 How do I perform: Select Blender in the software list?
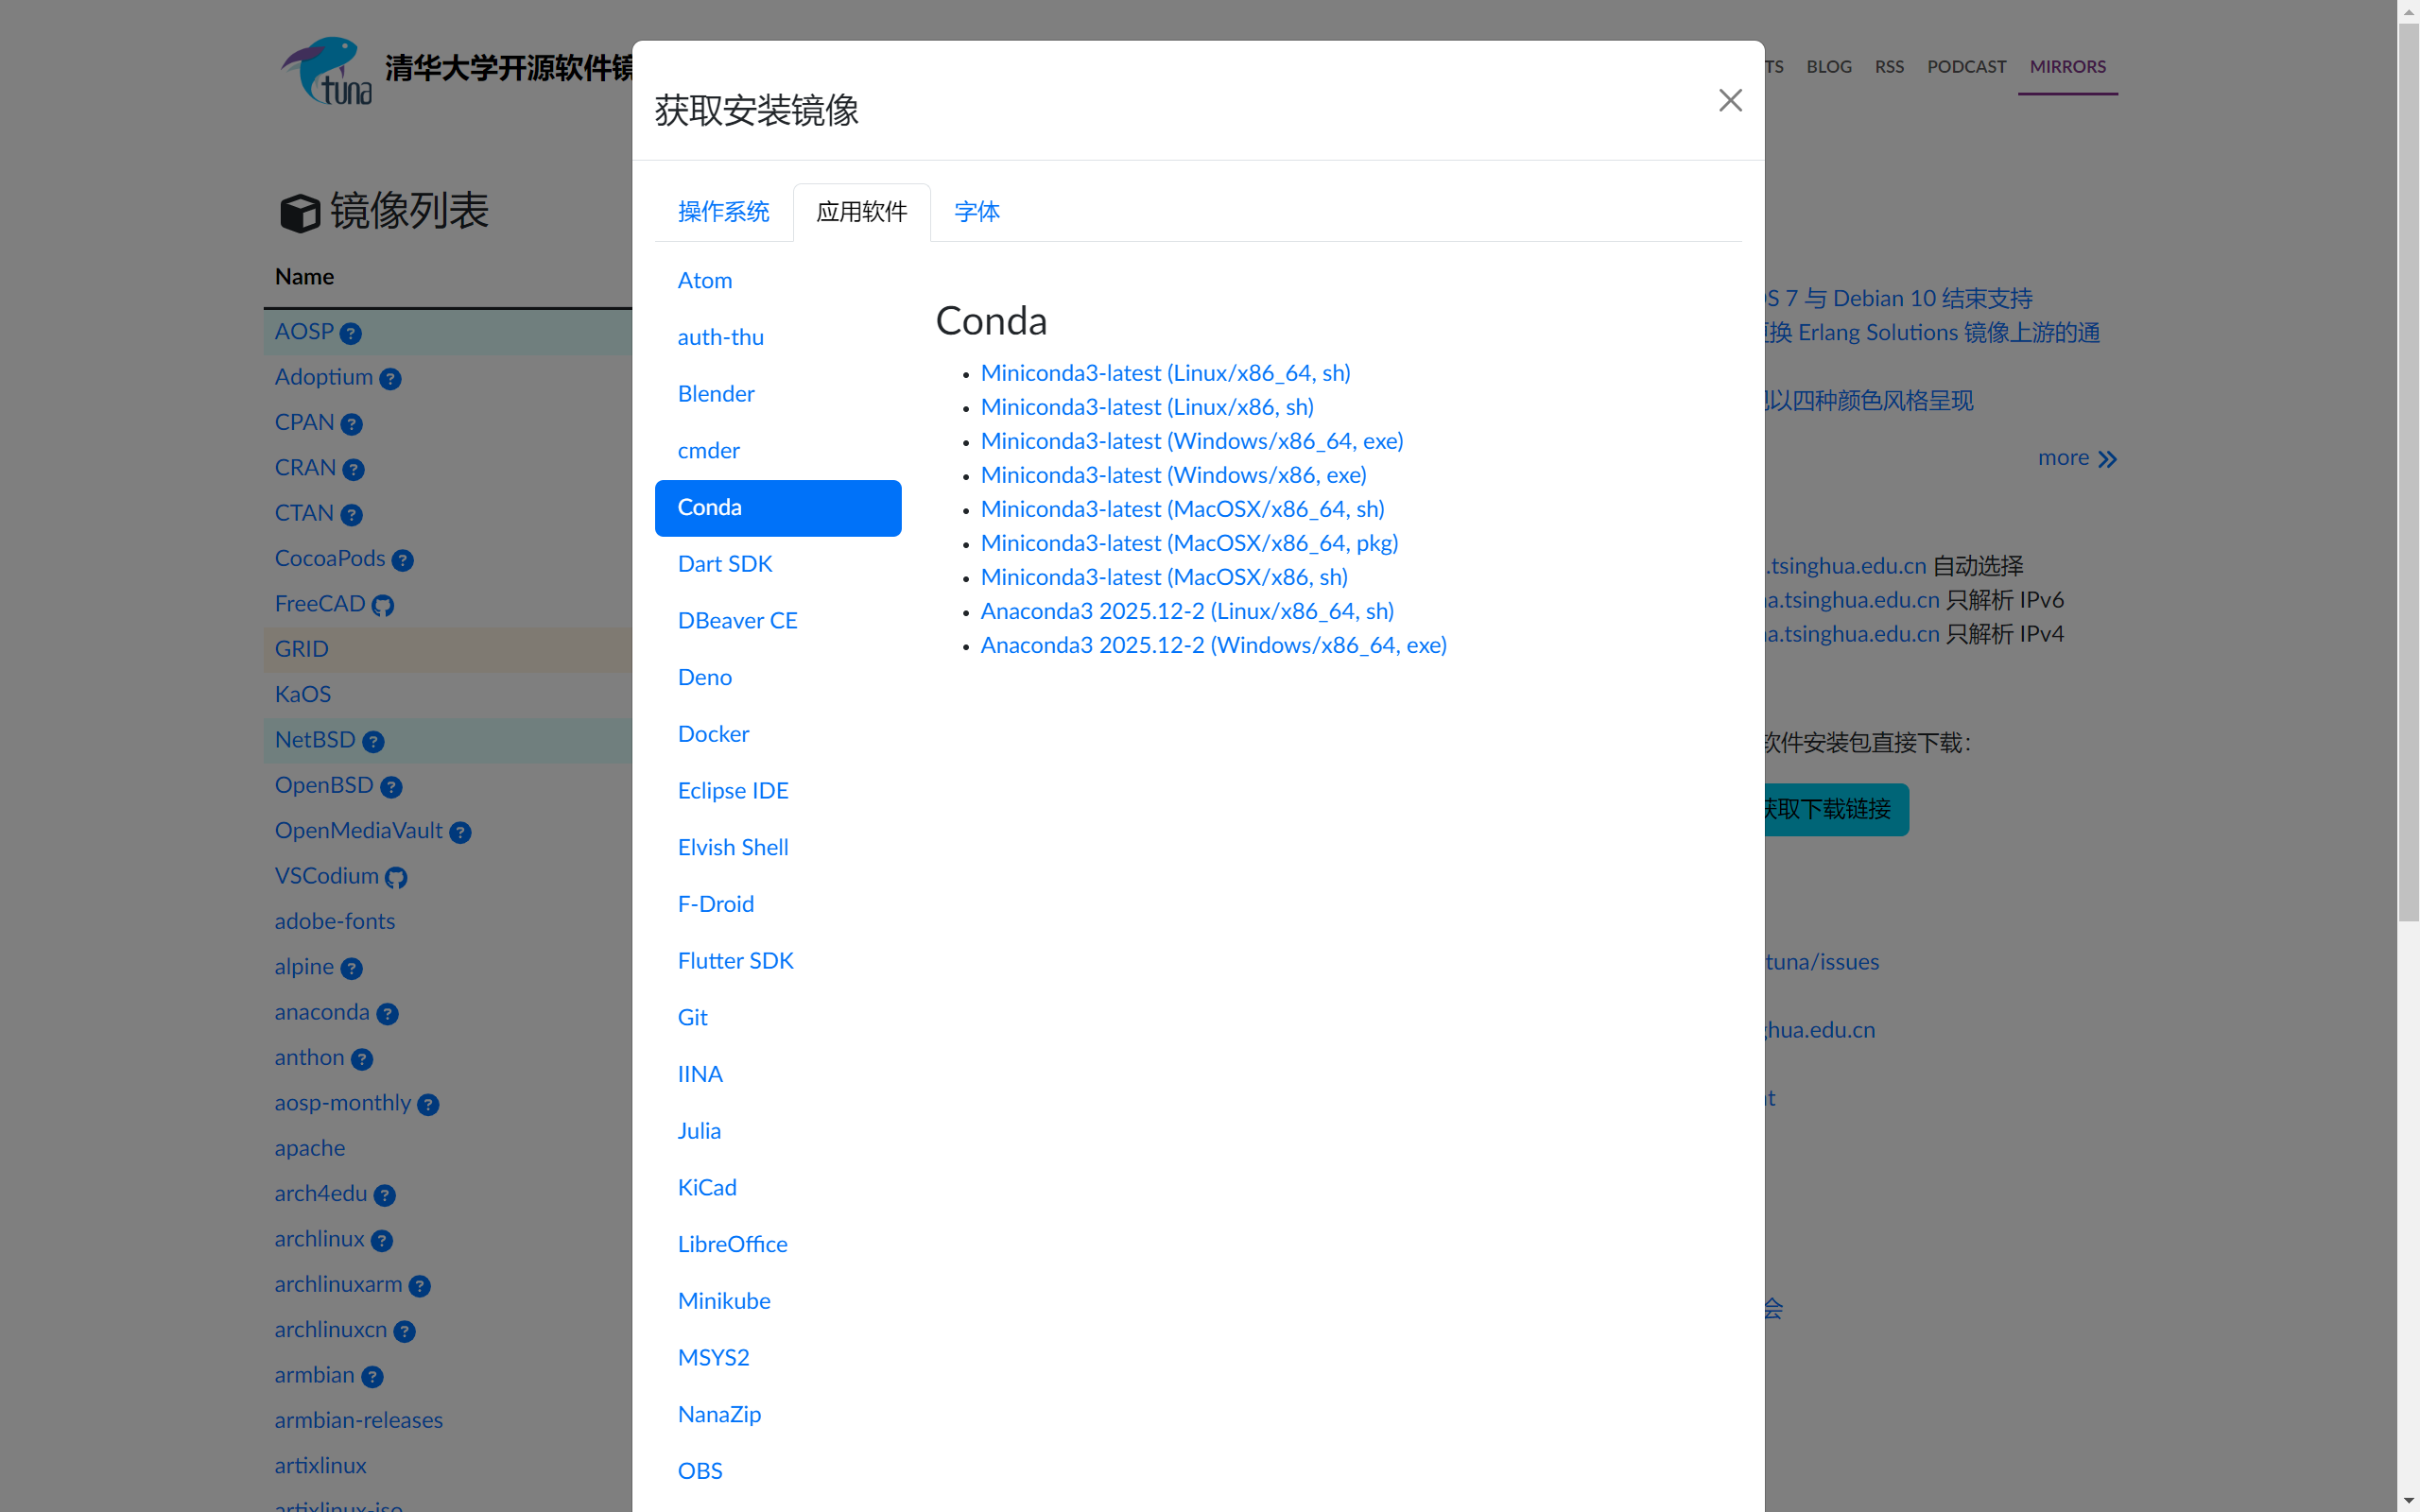(715, 394)
